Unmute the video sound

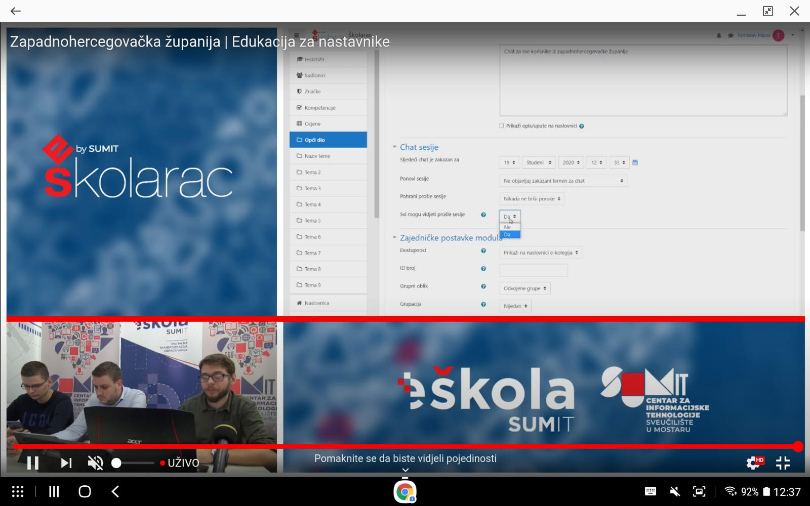[x=95, y=463]
